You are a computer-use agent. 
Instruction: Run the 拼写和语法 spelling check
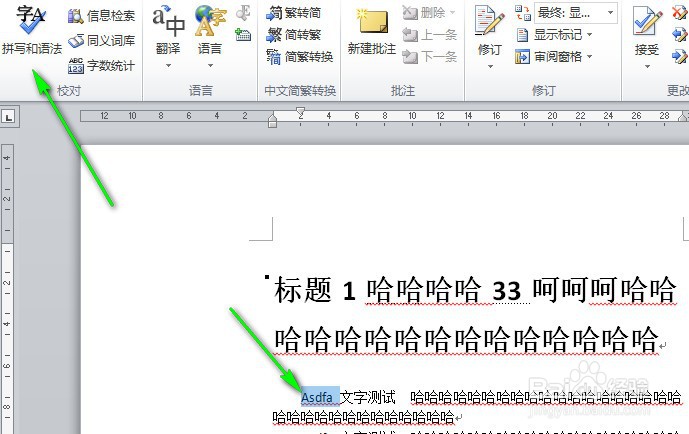point(31,31)
